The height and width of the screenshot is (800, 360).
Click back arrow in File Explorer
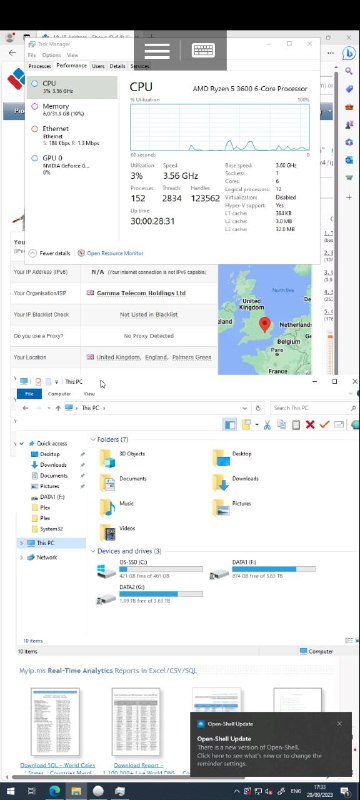coord(25,408)
